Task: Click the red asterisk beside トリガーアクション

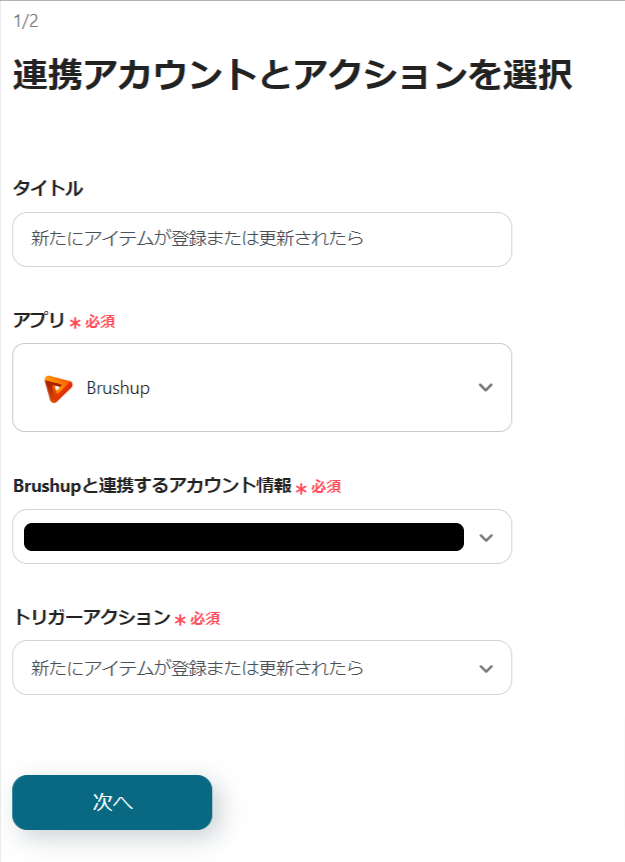Action: 180,620
